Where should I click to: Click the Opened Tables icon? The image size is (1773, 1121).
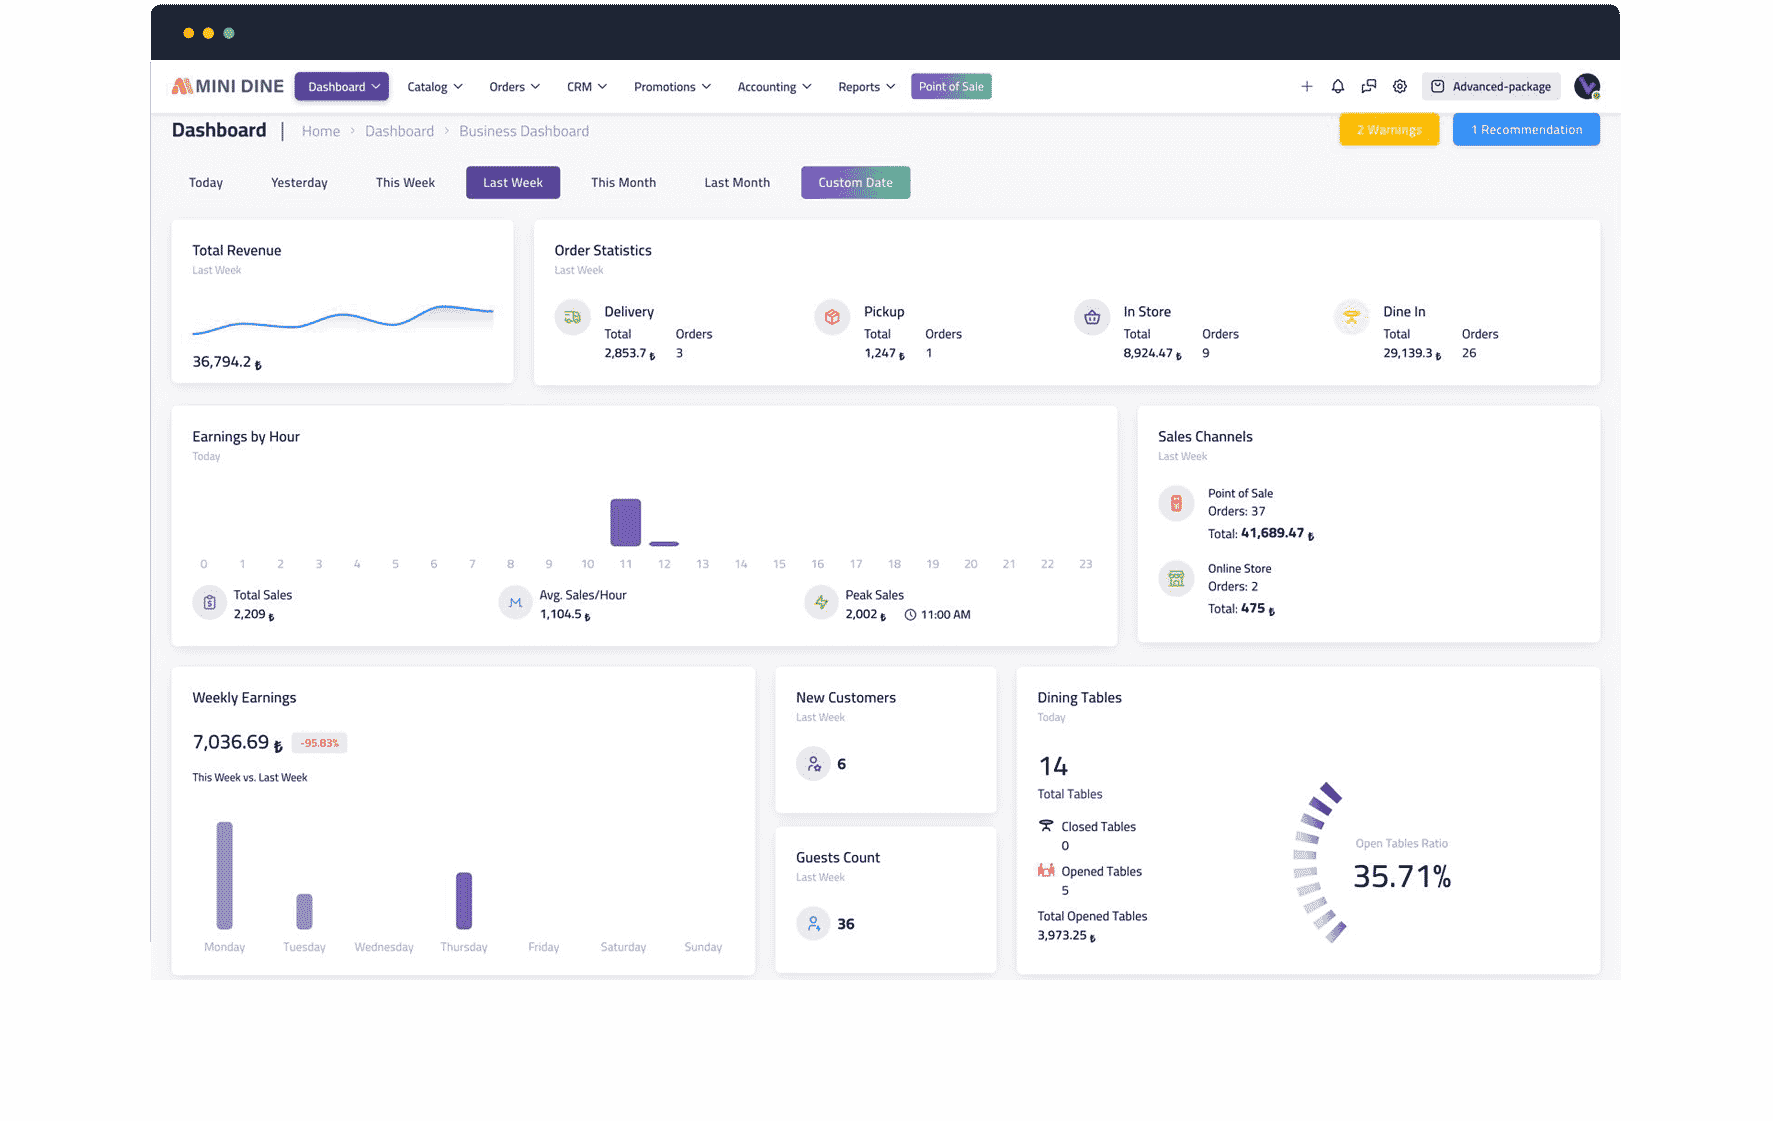click(x=1046, y=871)
